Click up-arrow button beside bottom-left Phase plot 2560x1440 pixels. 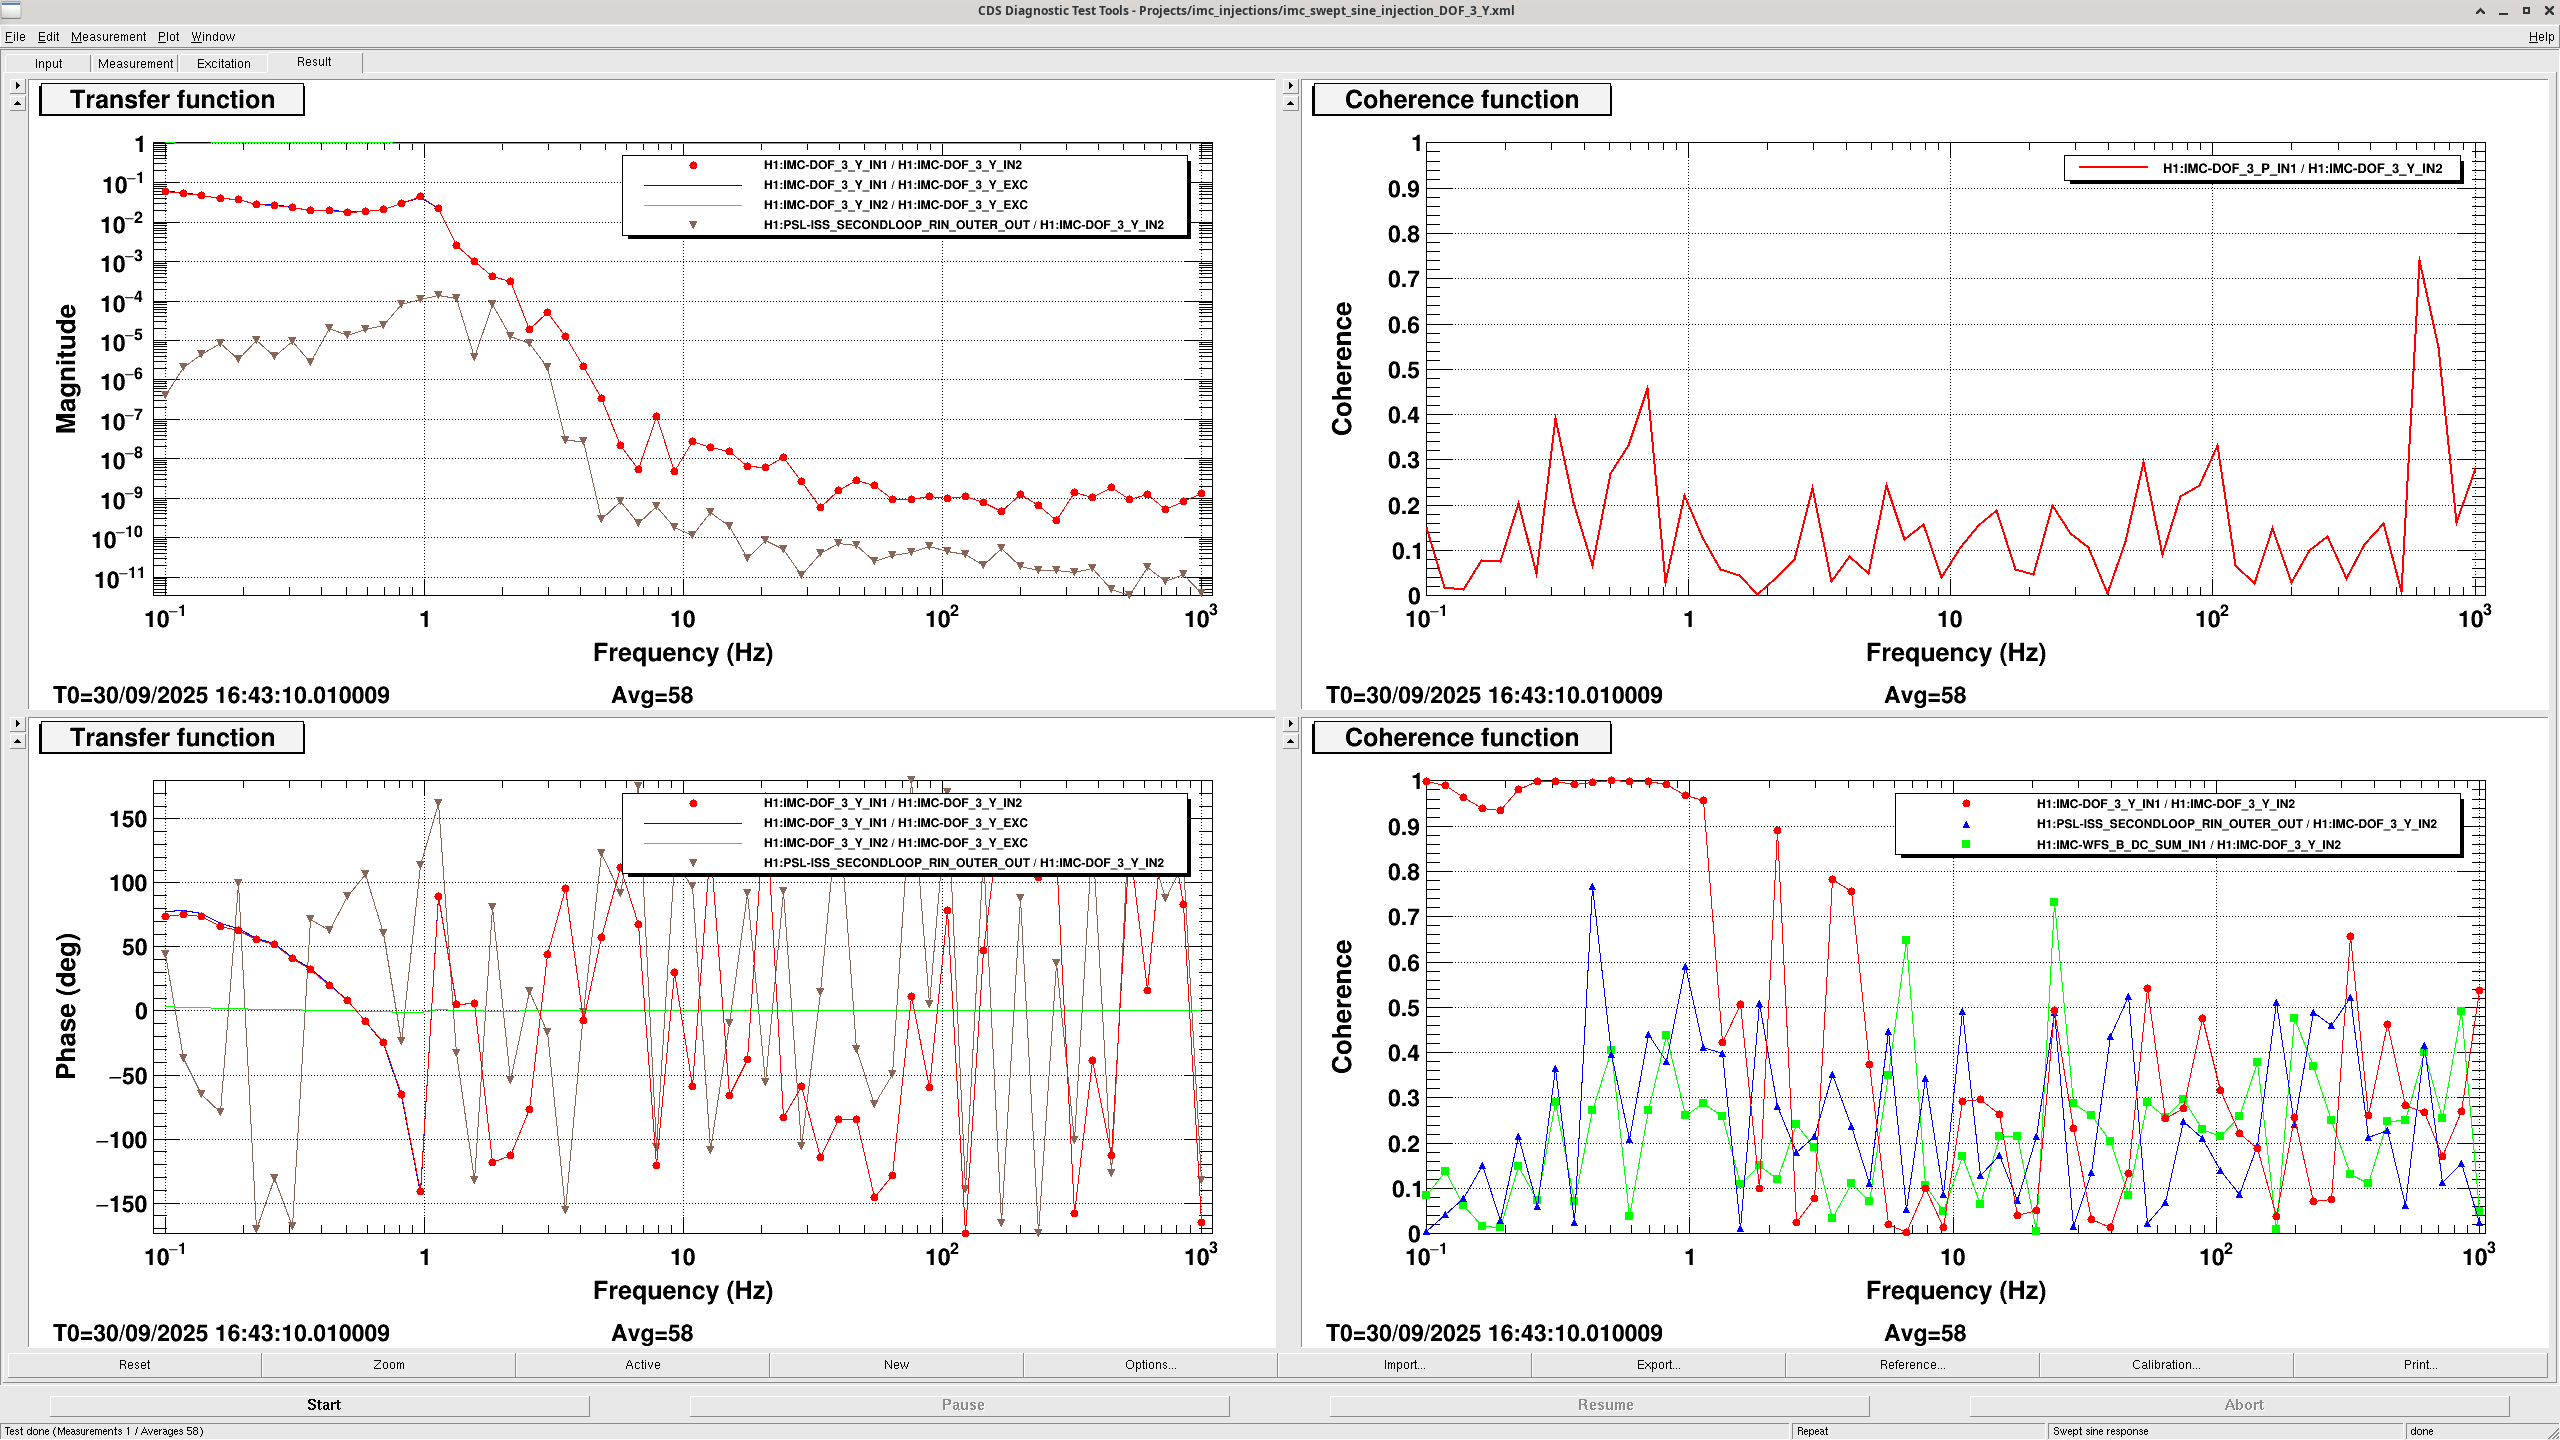point(17,741)
